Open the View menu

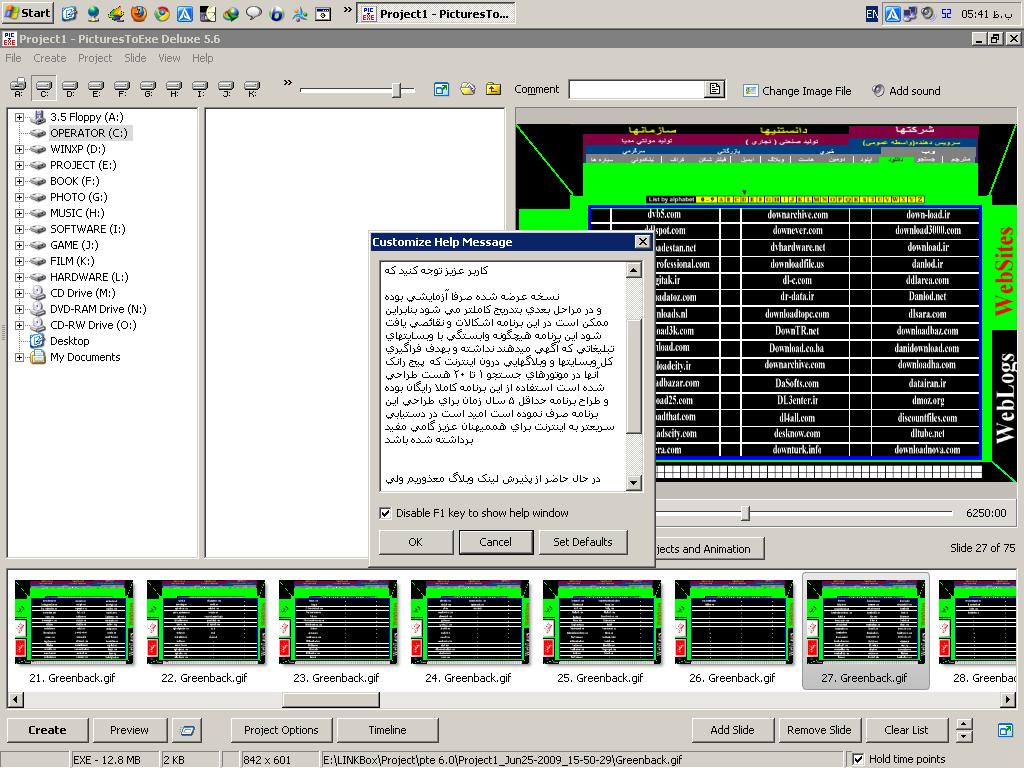click(x=169, y=58)
